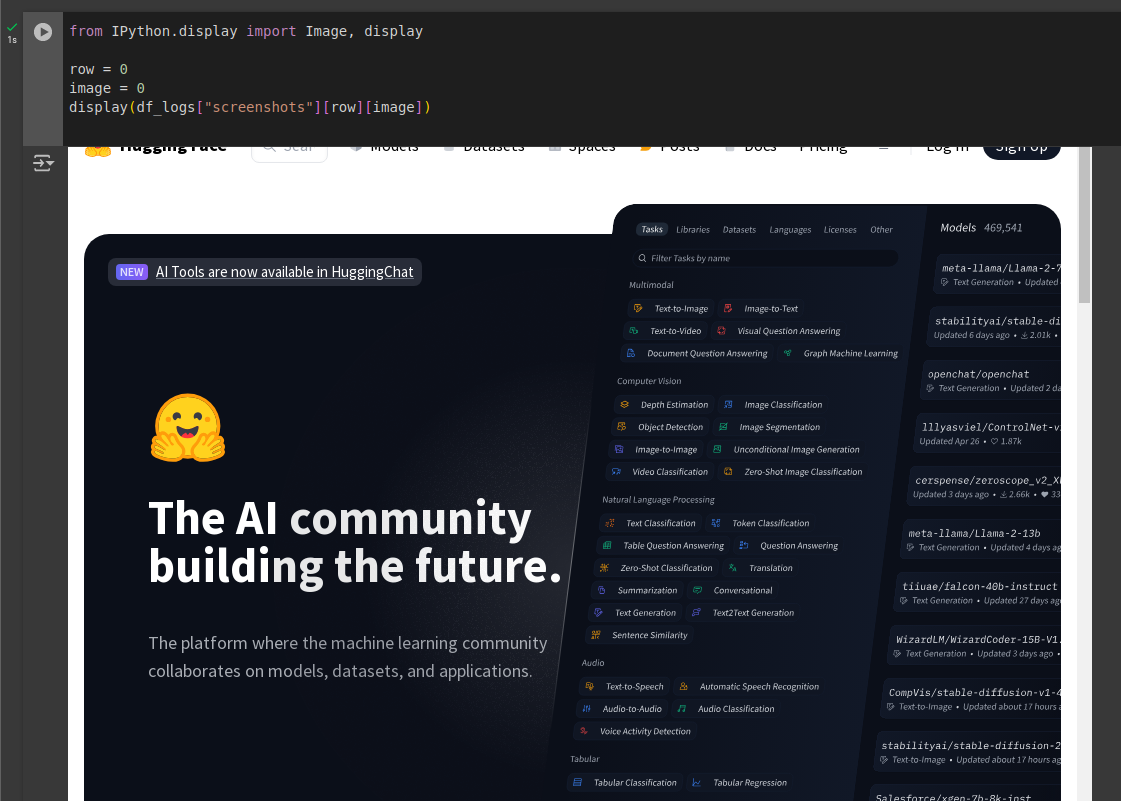Click the Summarization task icon

click(x=601, y=590)
